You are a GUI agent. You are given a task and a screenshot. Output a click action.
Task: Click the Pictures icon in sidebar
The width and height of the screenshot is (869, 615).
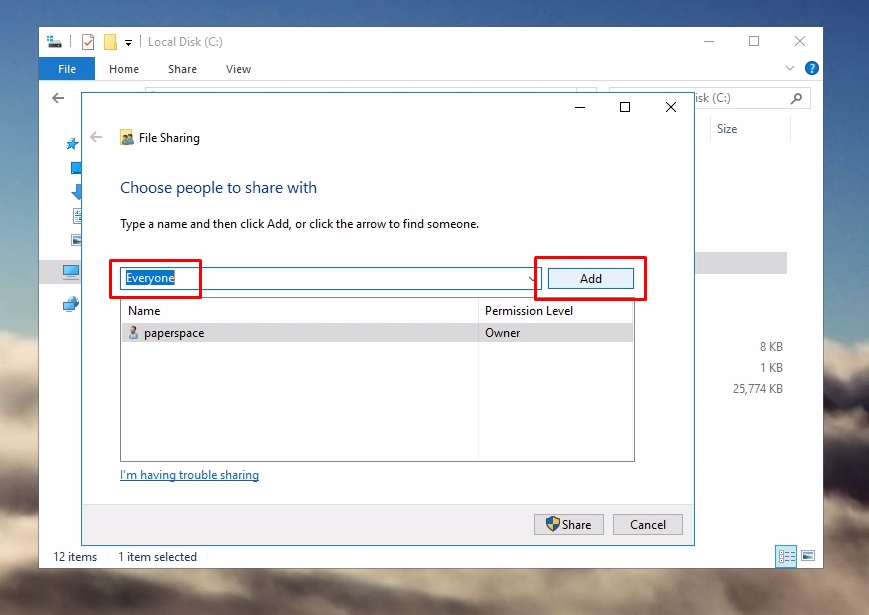tap(76, 240)
